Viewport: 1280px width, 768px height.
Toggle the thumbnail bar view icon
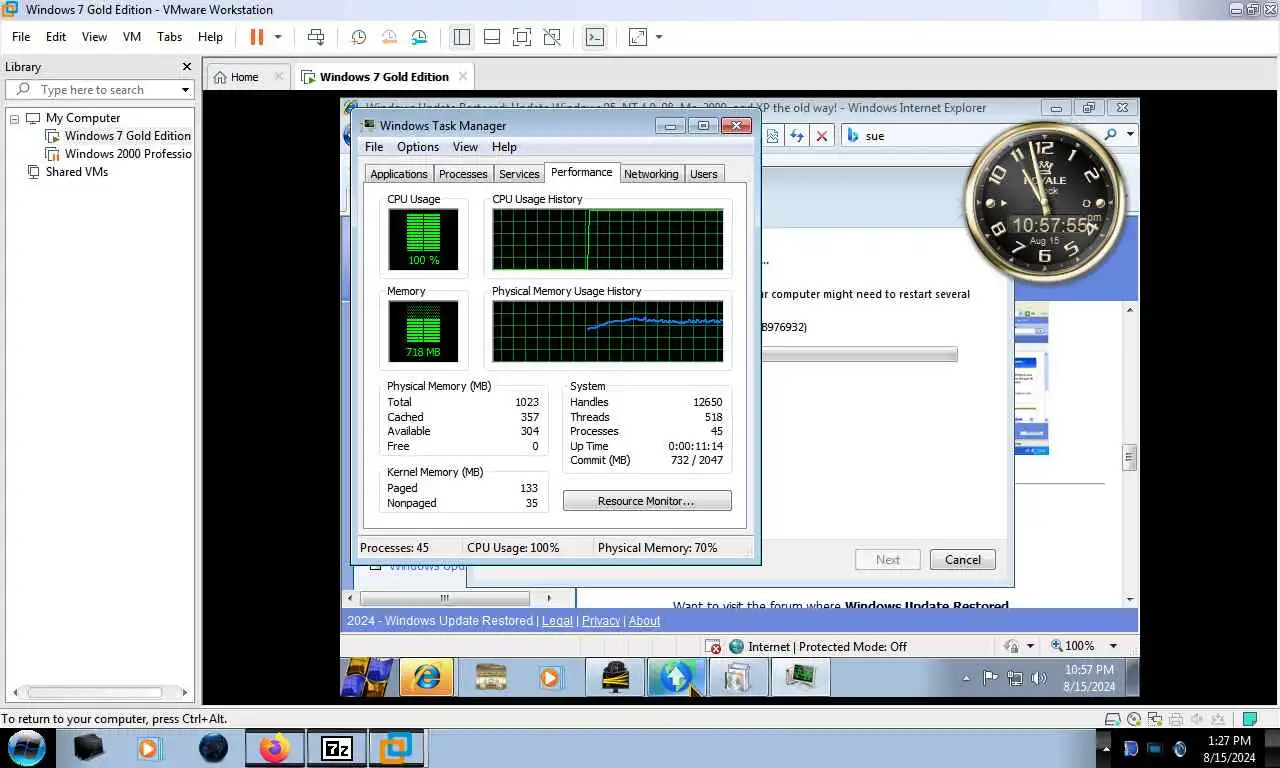(x=491, y=37)
